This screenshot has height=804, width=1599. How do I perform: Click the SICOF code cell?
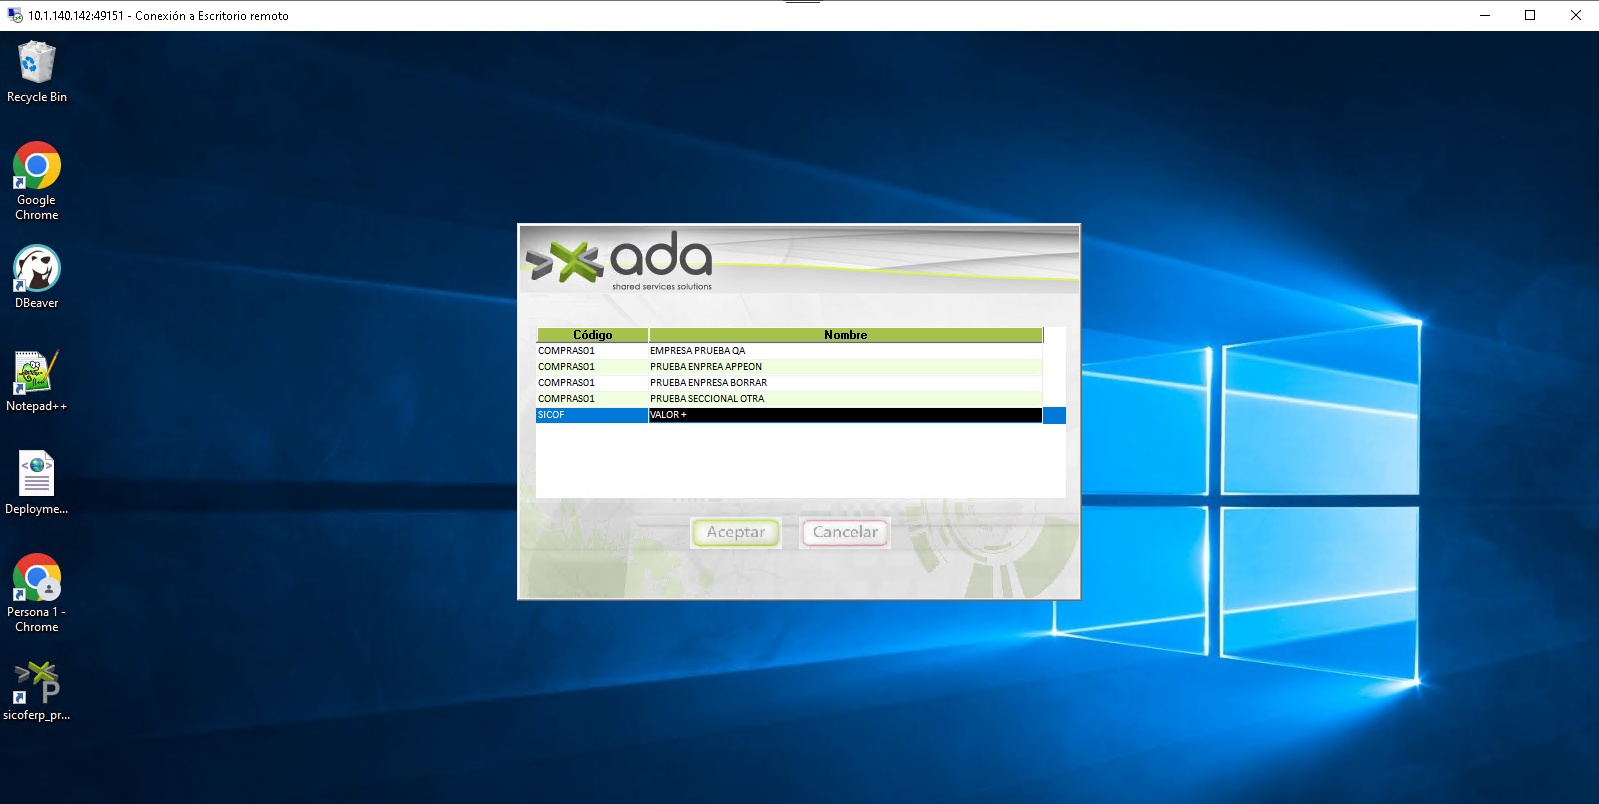[591, 415]
